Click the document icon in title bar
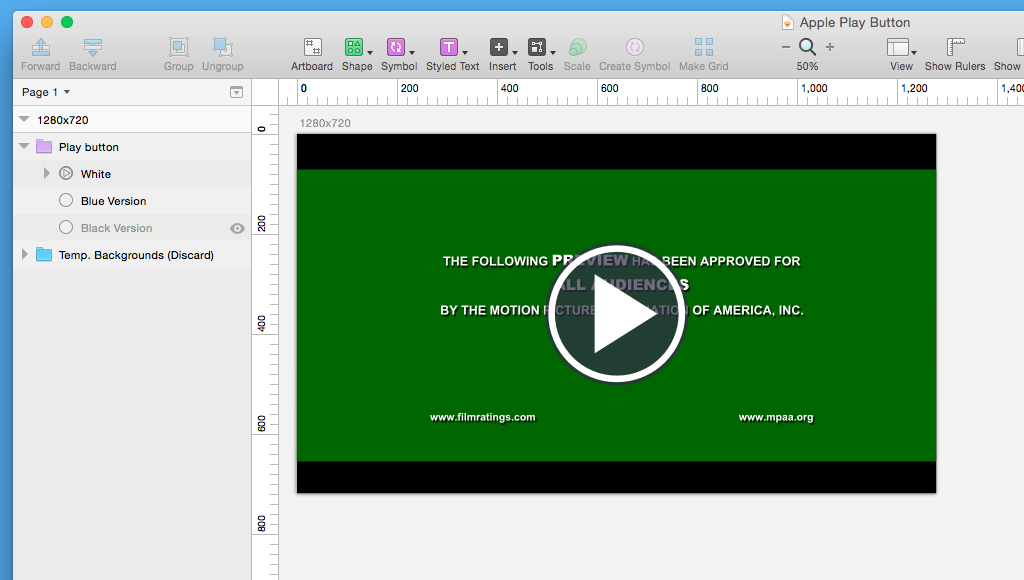This screenshot has height=580, width=1024. pos(788,22)
